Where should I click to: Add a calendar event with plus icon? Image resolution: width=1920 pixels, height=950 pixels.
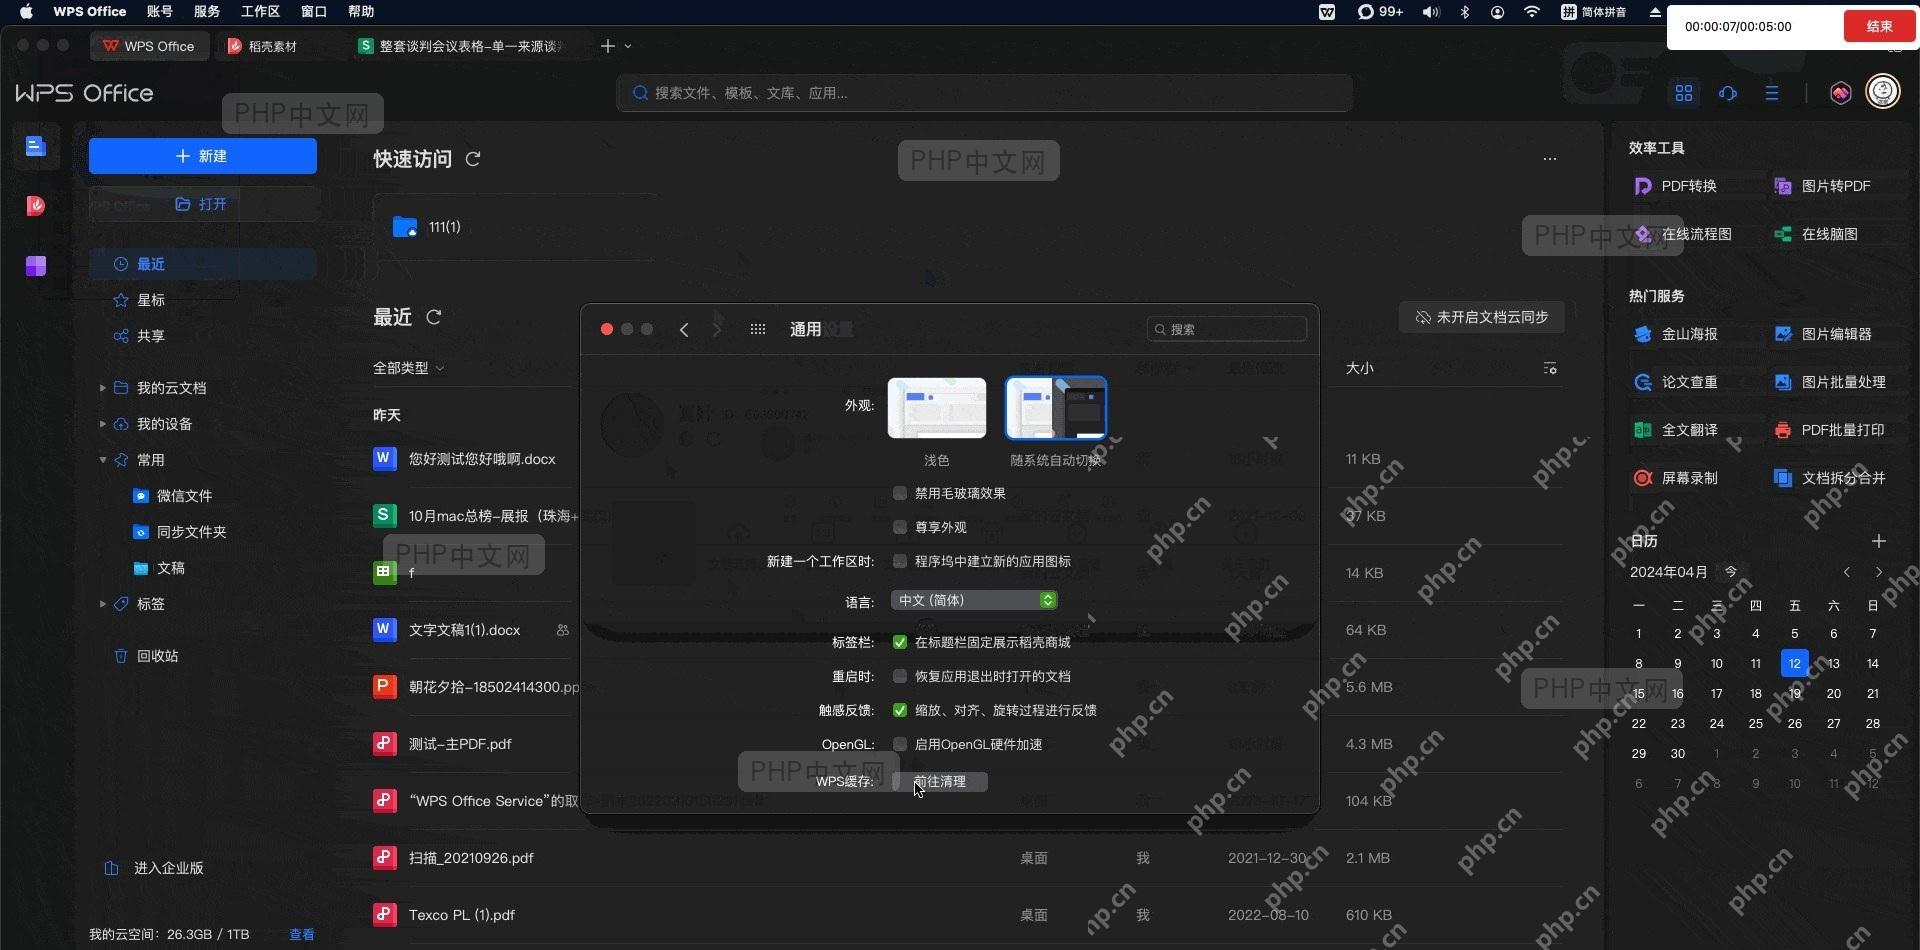tap(1879, 541)
